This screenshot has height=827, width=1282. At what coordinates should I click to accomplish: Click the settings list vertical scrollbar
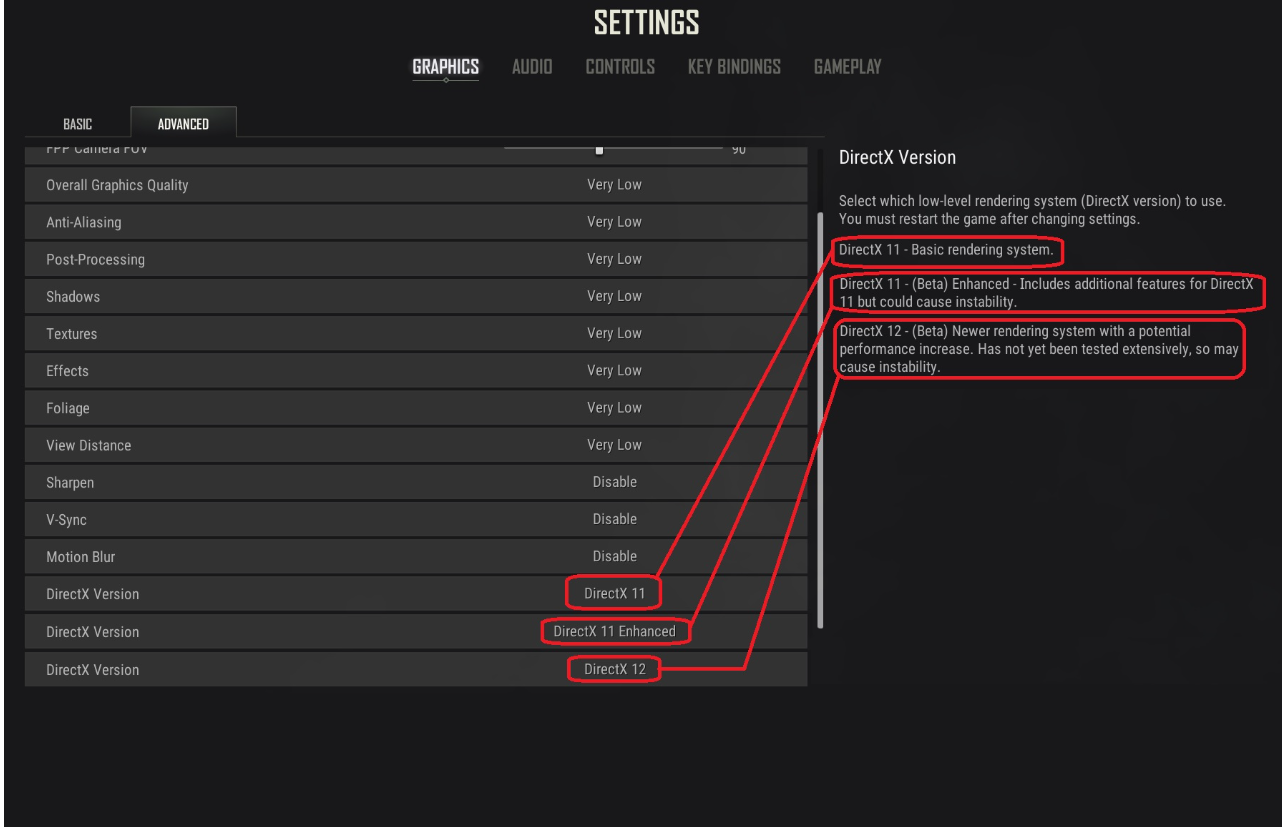(x=821, y=420)
